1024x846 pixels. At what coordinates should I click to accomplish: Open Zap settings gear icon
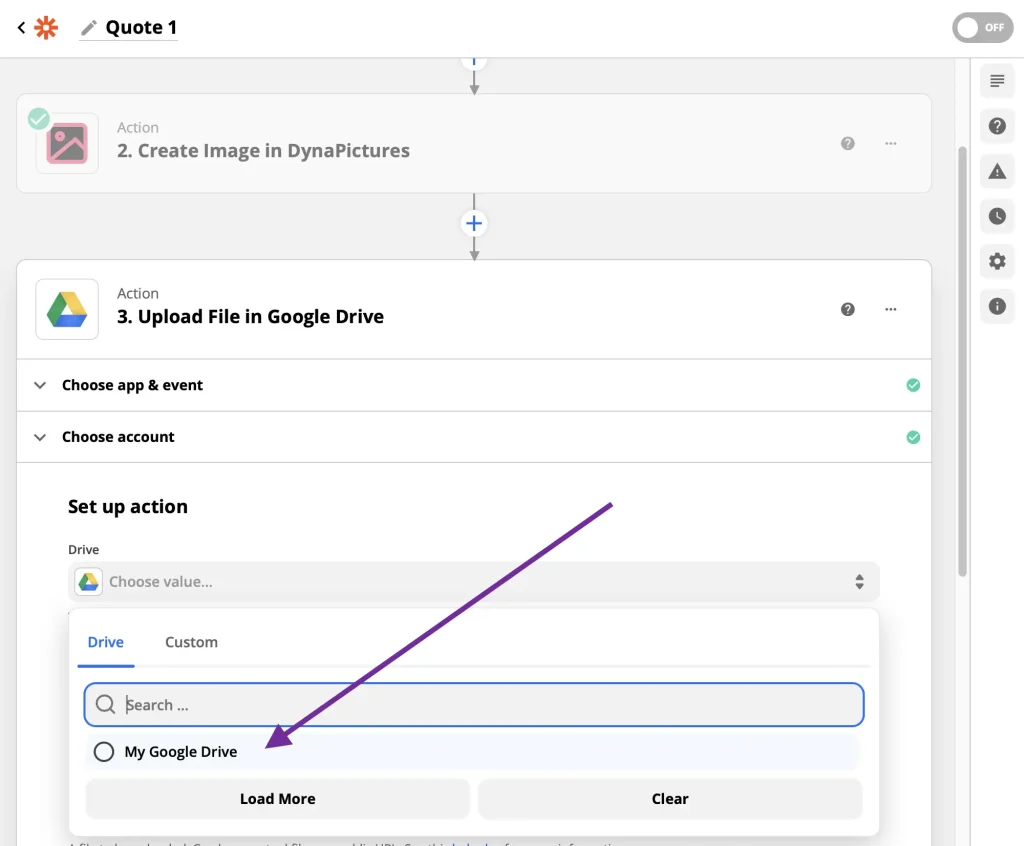(x=997, y=261)
